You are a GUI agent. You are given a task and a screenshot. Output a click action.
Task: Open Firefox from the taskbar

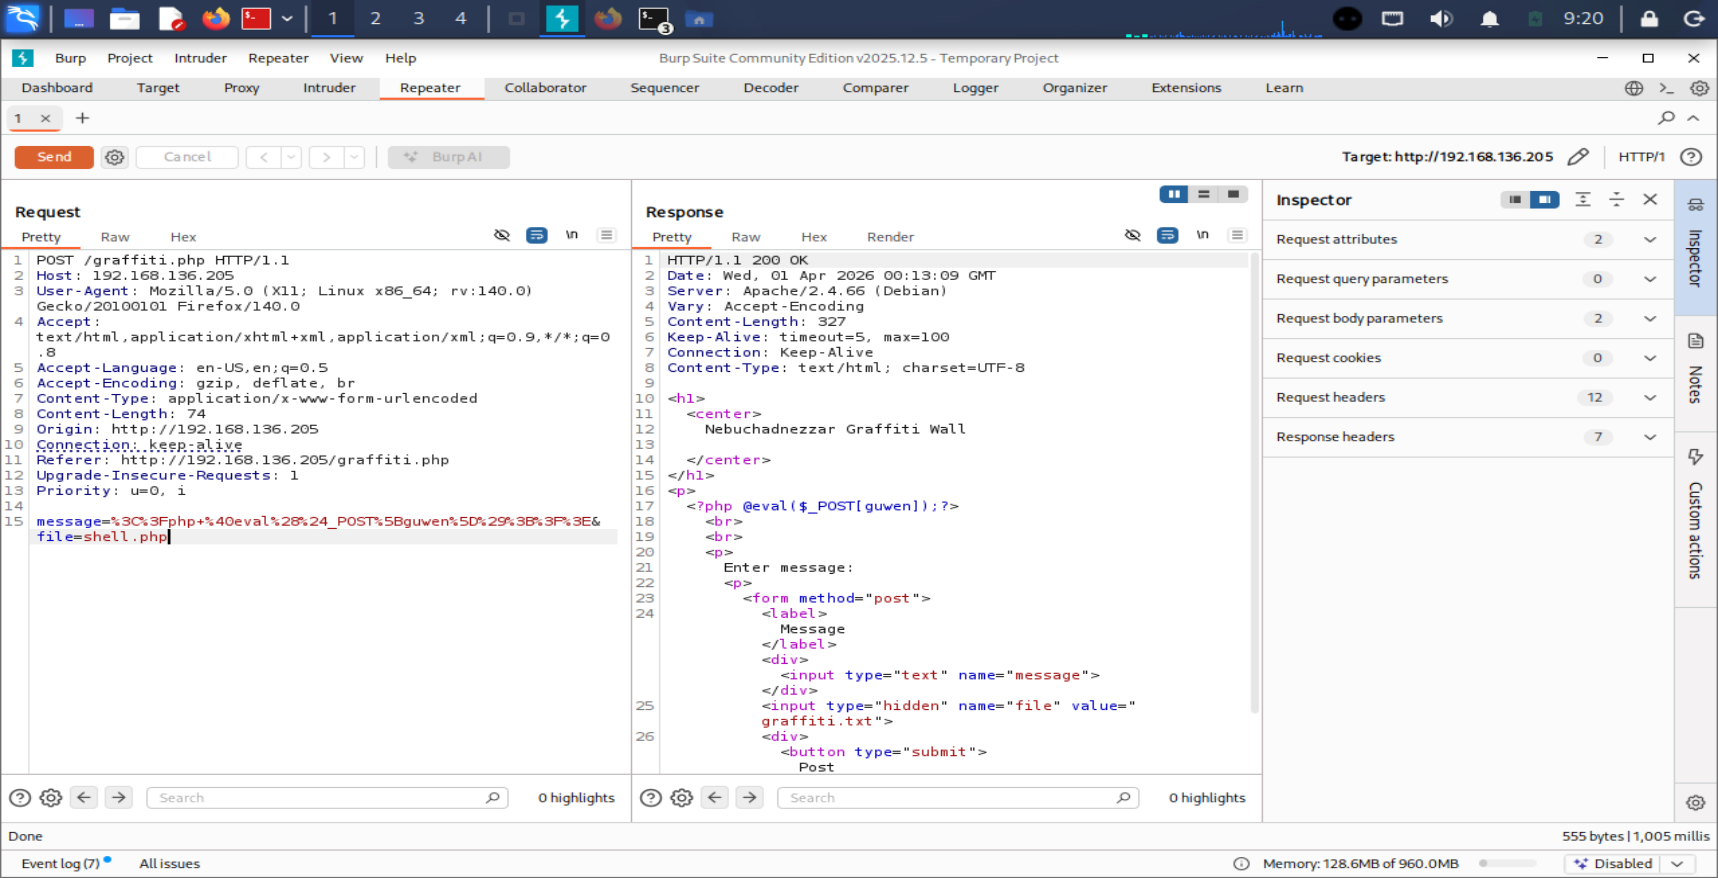(x=216, y=18)
